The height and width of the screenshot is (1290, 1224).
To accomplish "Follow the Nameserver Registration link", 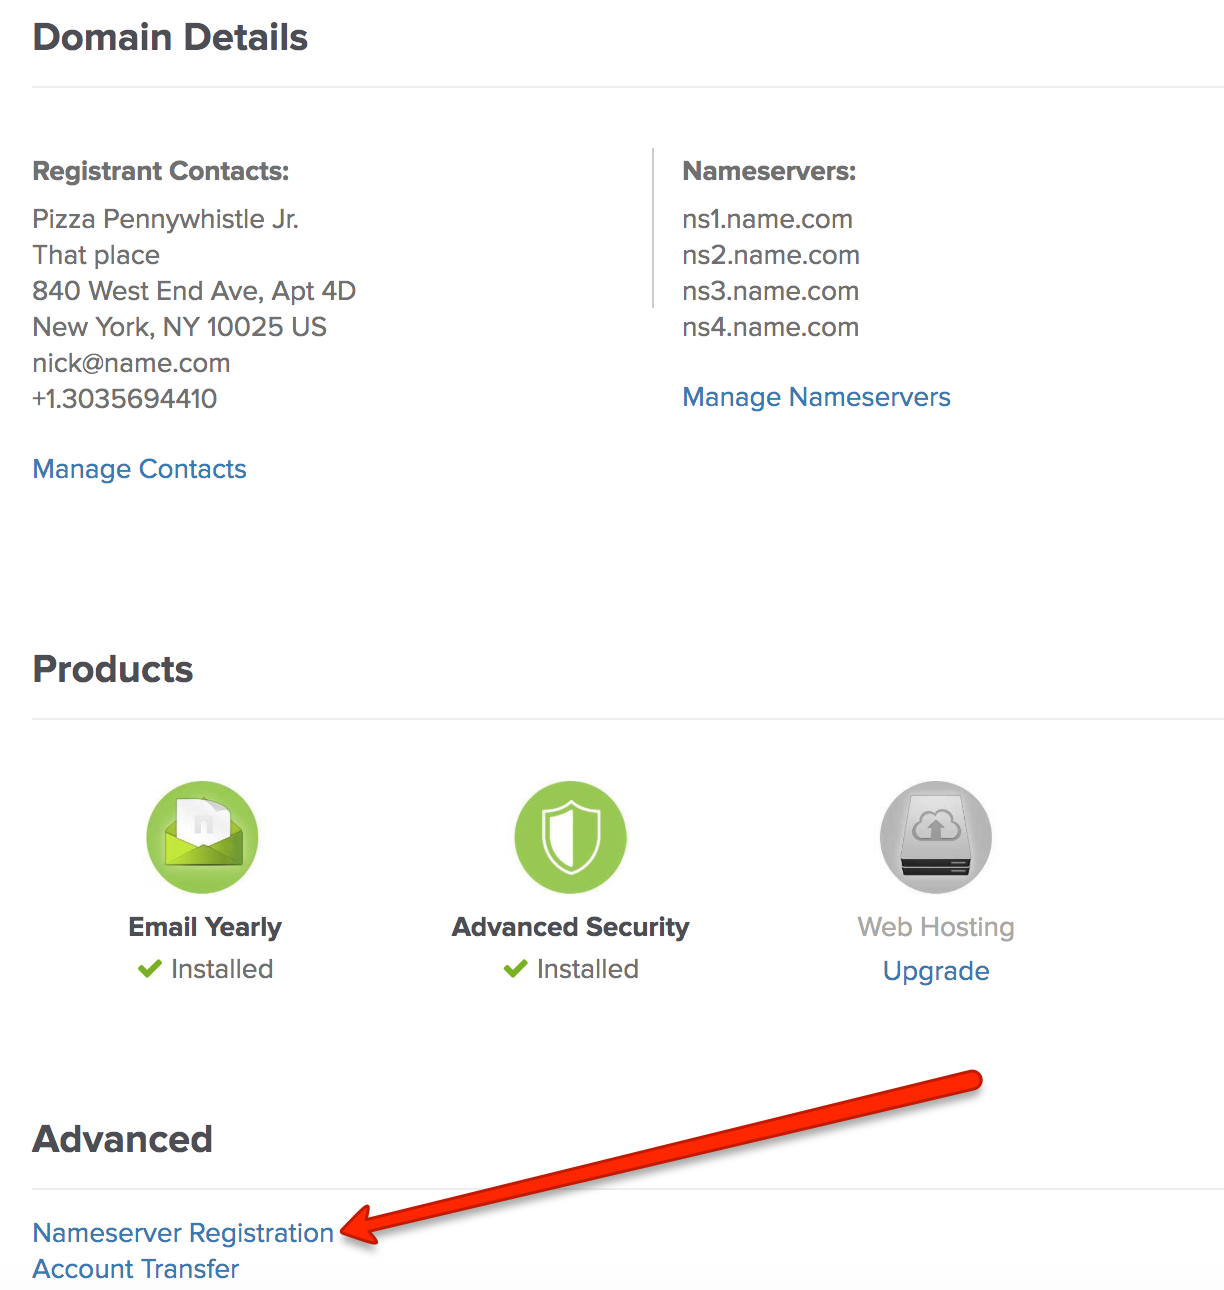I will point(183,1232).
